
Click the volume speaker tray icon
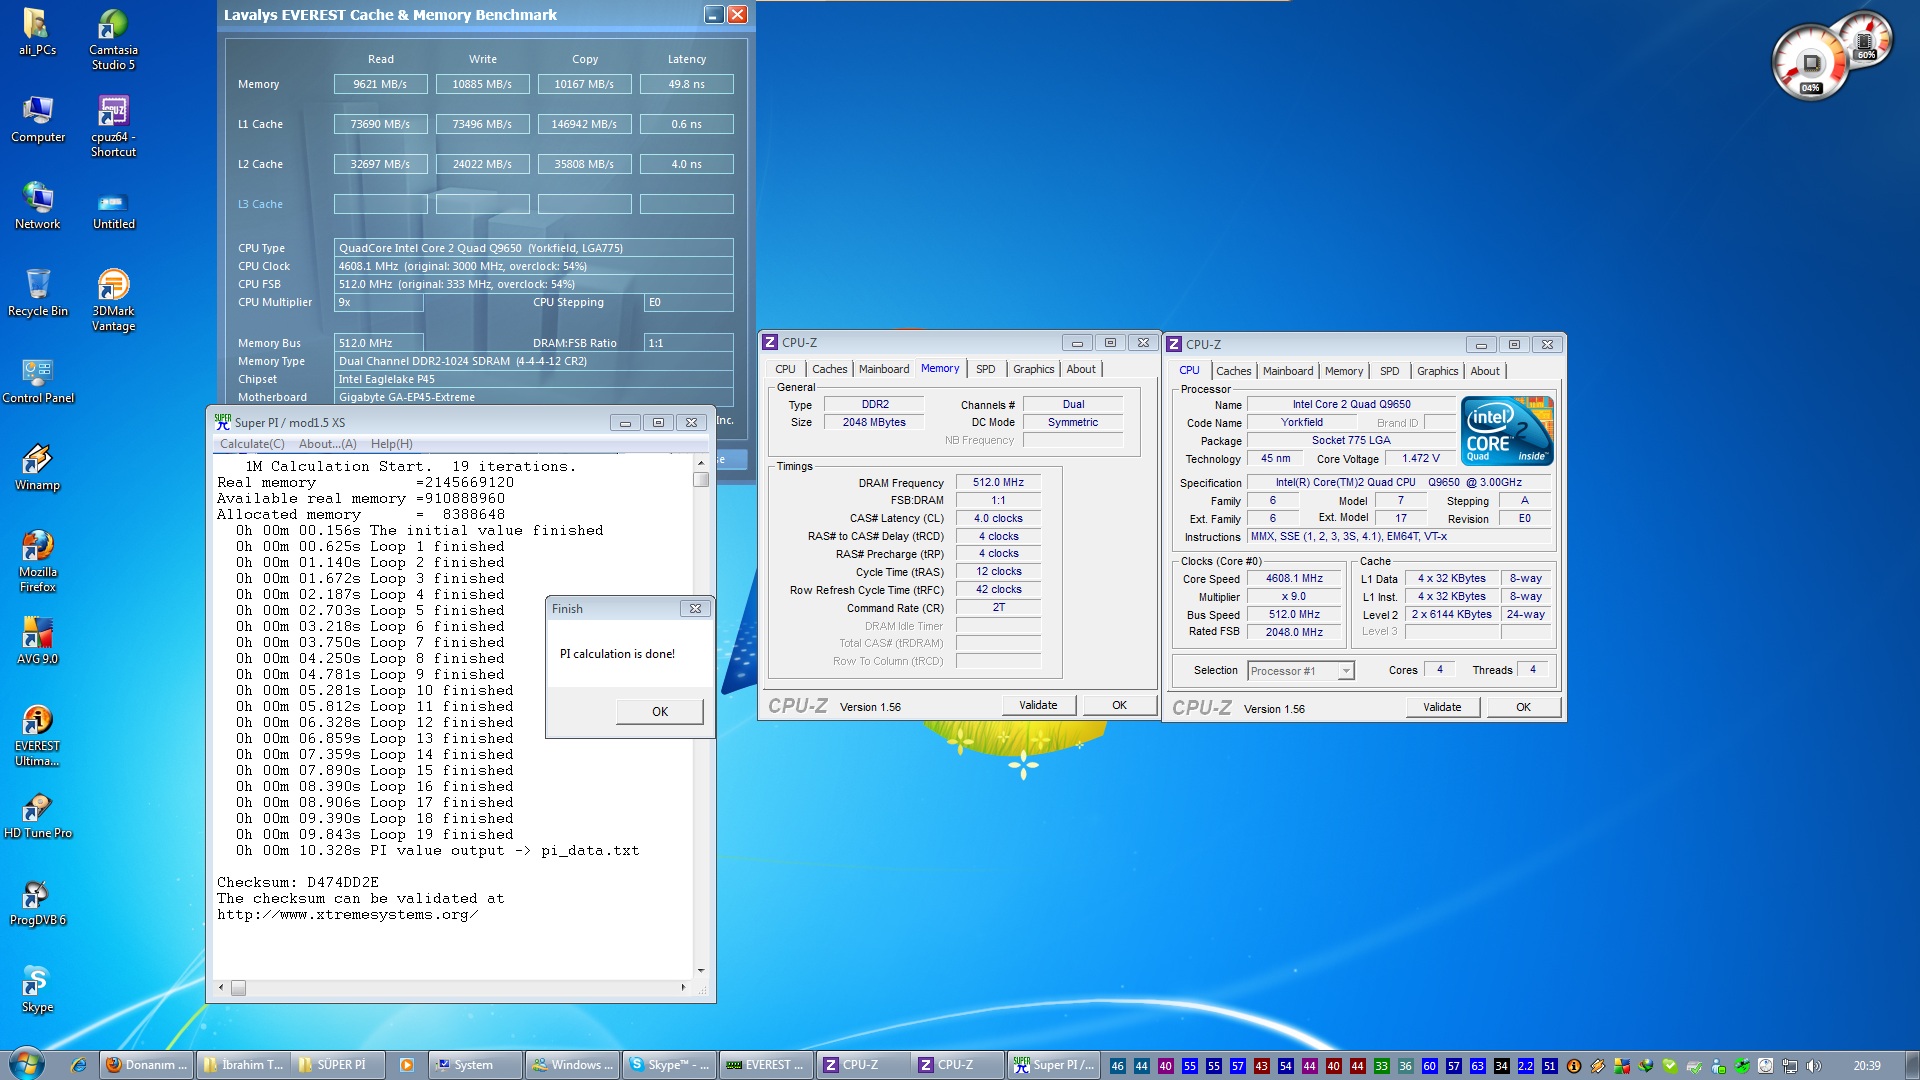(x=1814, y=1066)
